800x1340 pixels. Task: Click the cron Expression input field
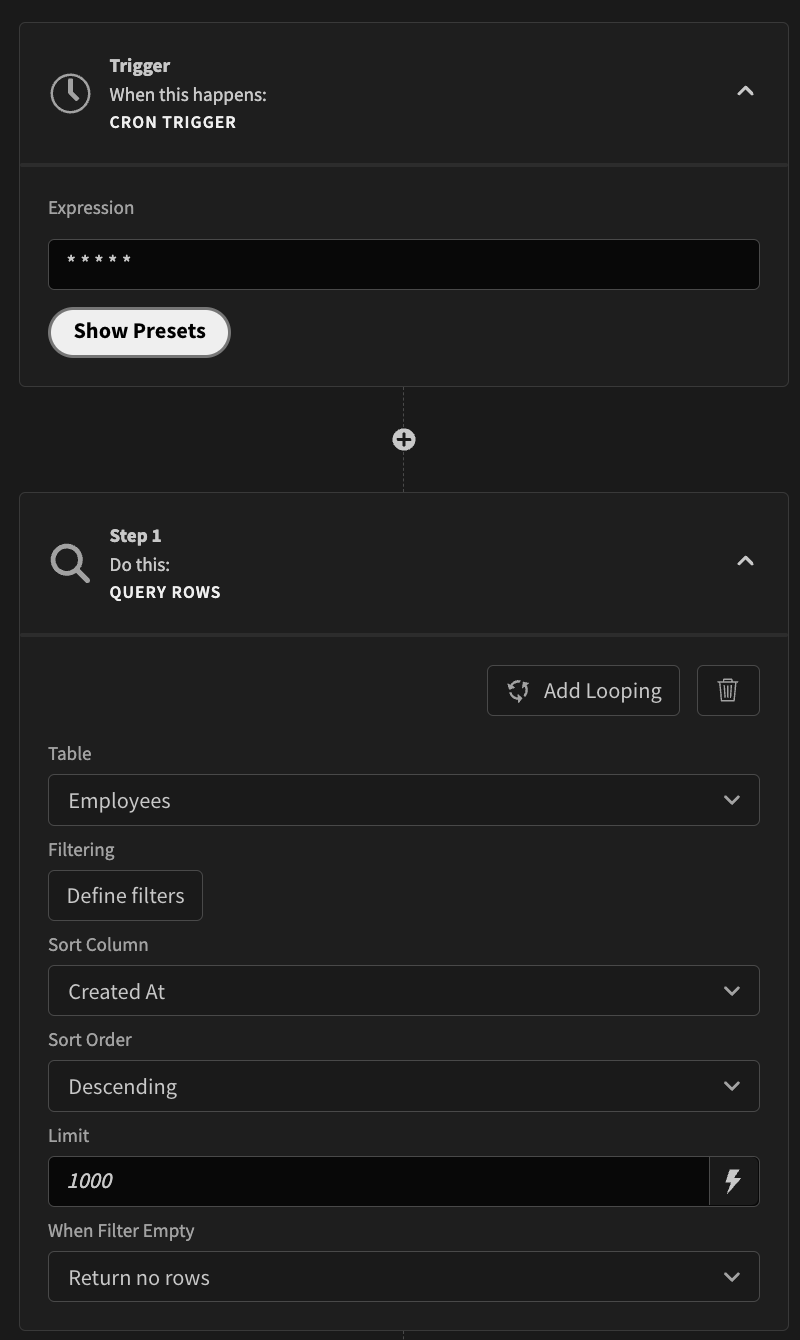403,264
